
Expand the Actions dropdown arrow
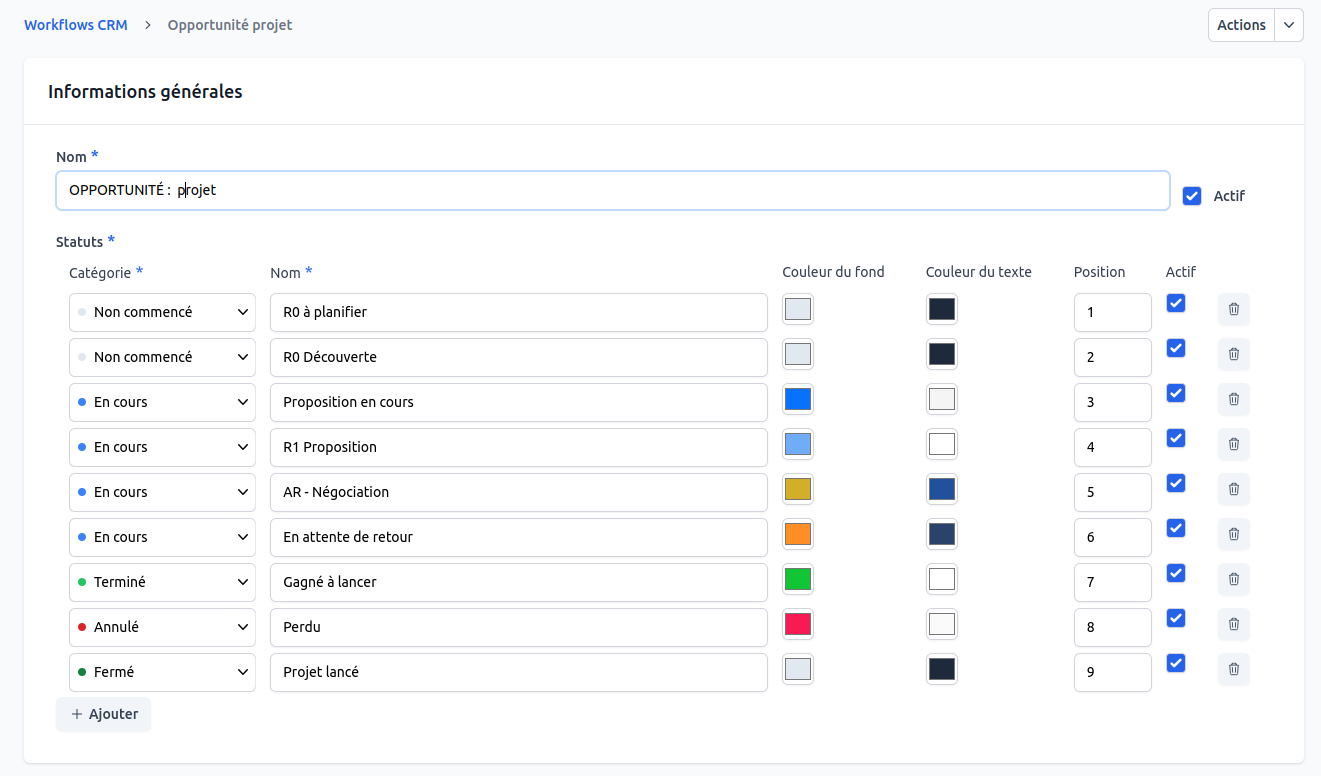1289,24
